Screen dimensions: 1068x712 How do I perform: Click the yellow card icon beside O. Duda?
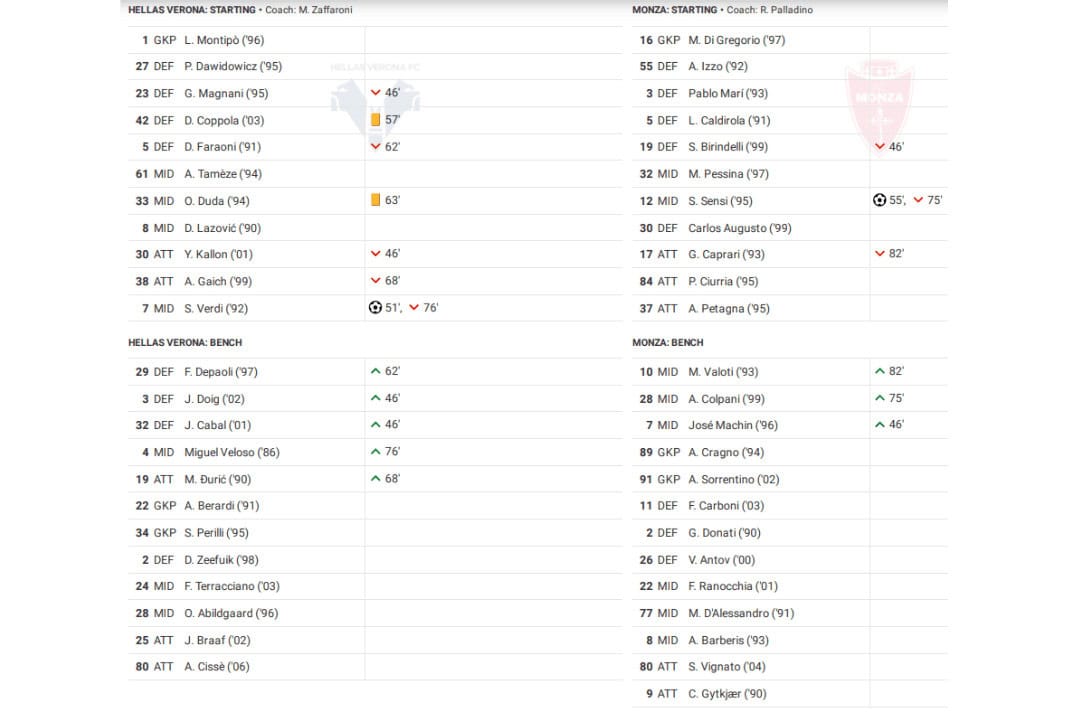(375, 200)
